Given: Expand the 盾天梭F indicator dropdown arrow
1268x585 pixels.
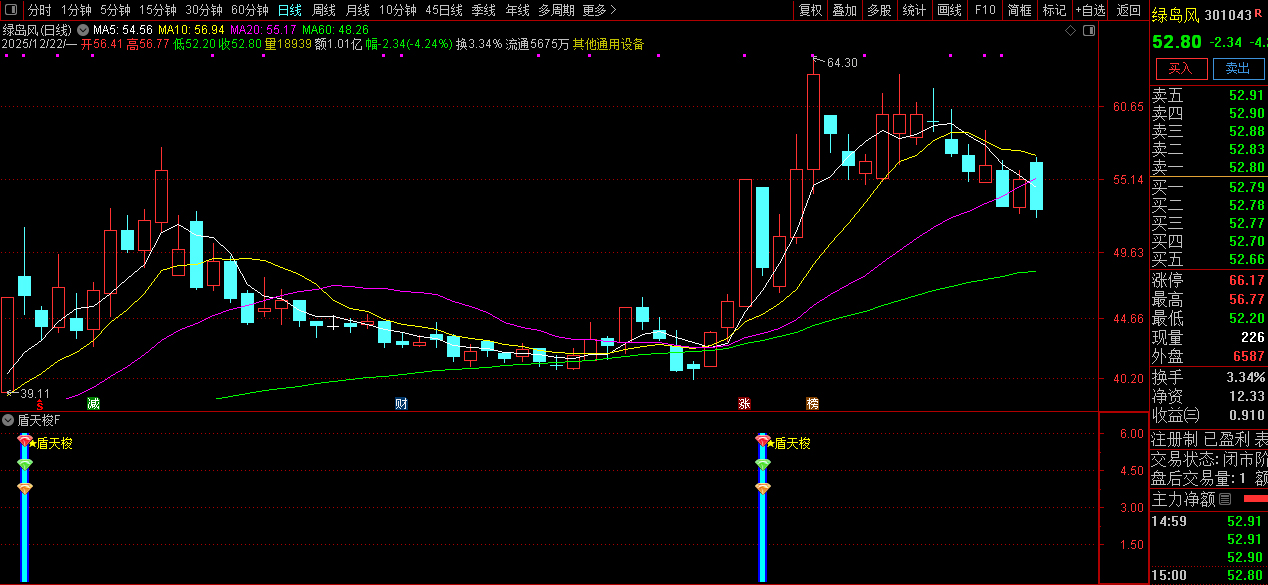Looking at the screenshot, I should point(8,420).
